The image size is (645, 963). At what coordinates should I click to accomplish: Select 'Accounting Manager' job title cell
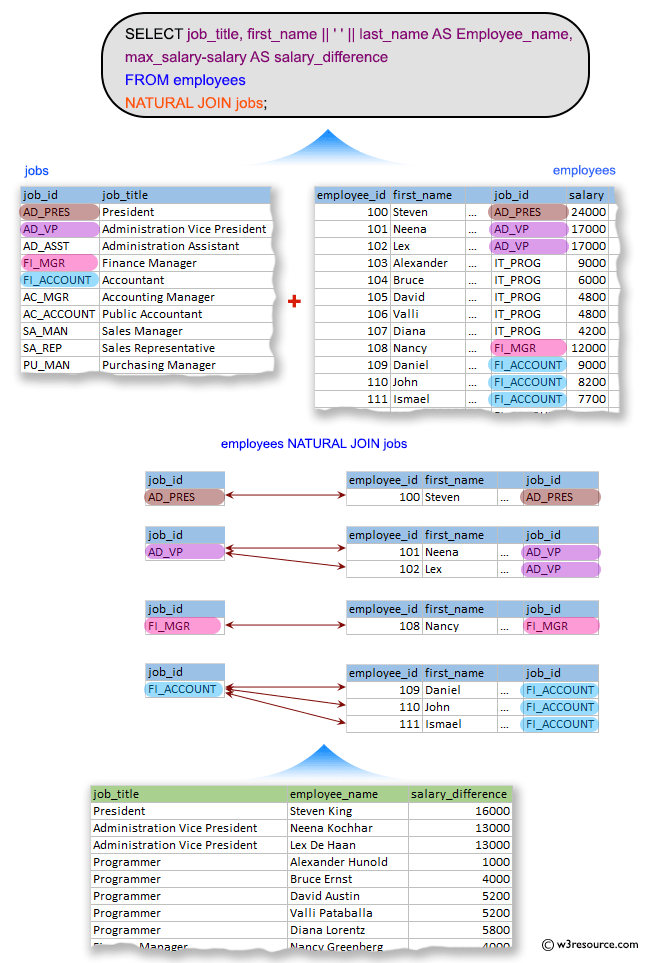tap(186, 297)
